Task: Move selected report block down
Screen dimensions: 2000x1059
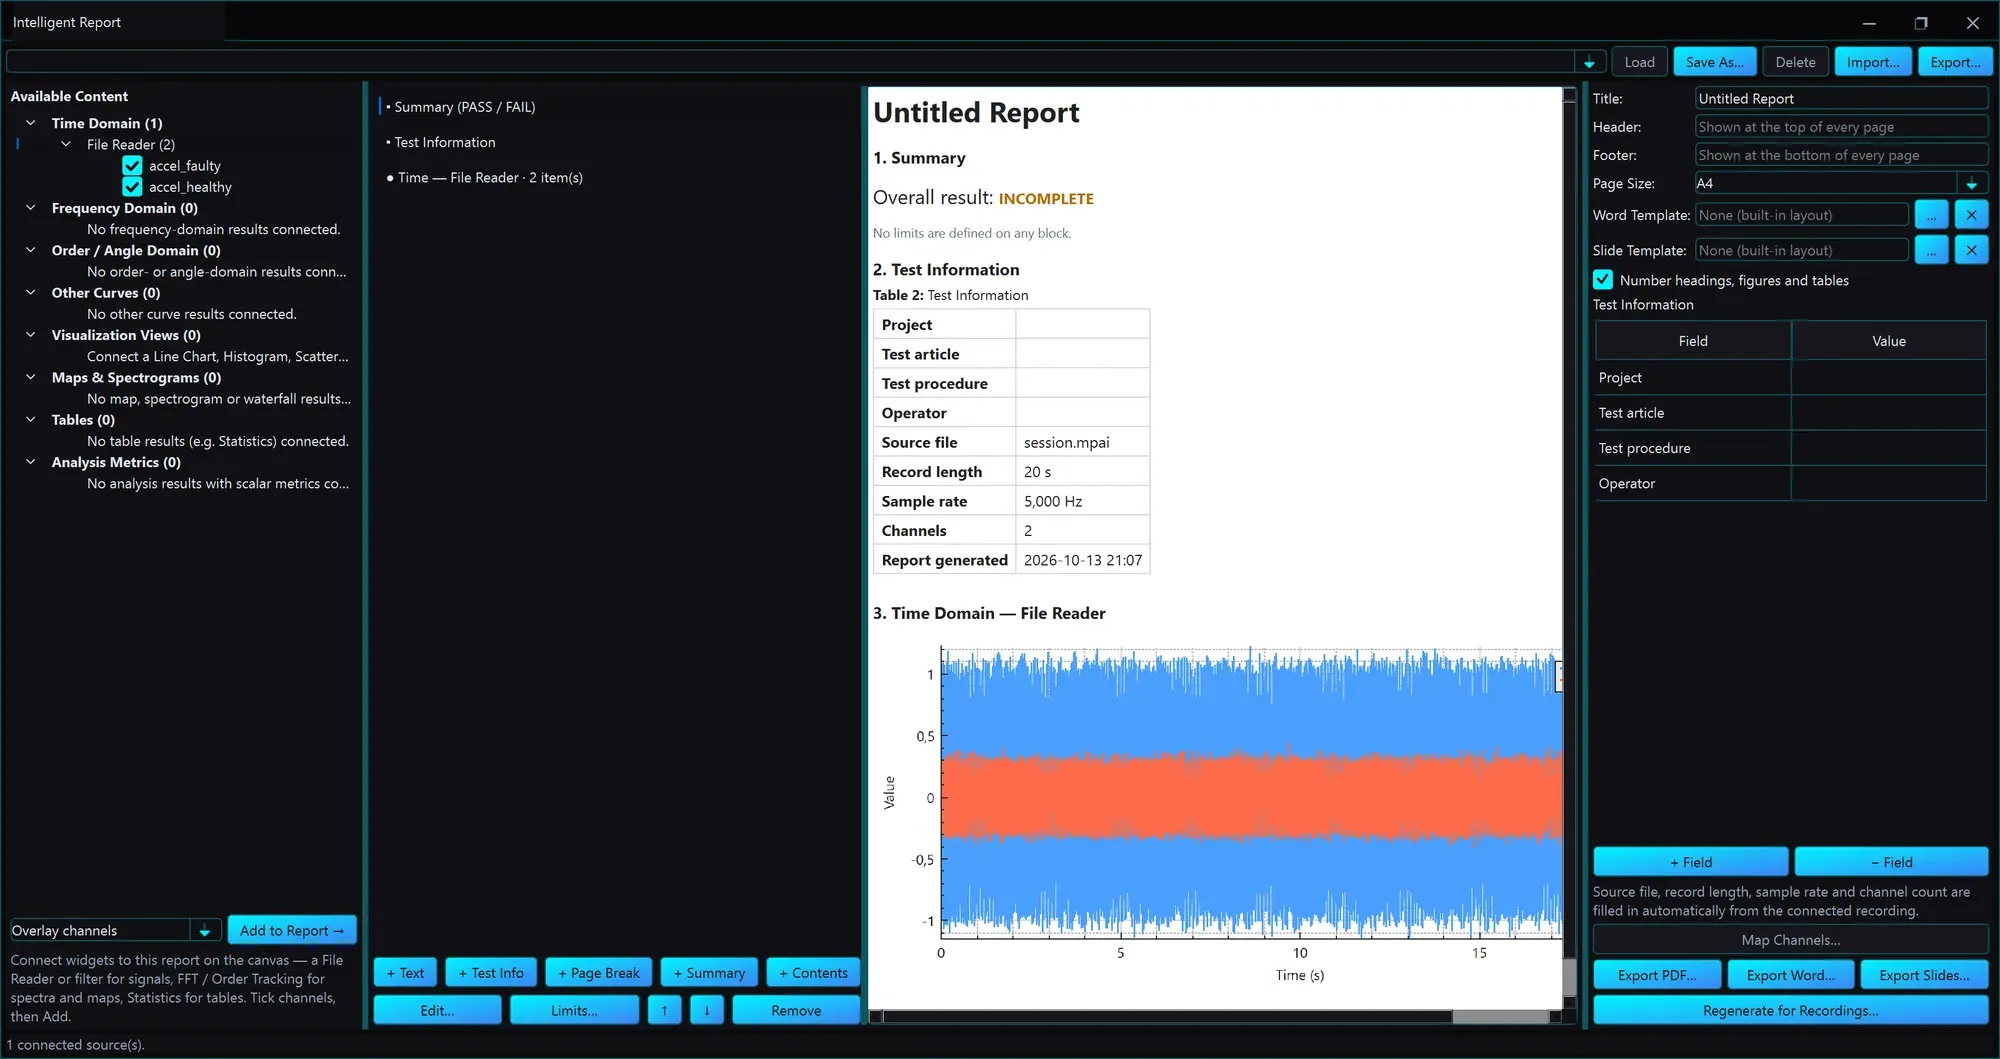Action: (706, 1010)
